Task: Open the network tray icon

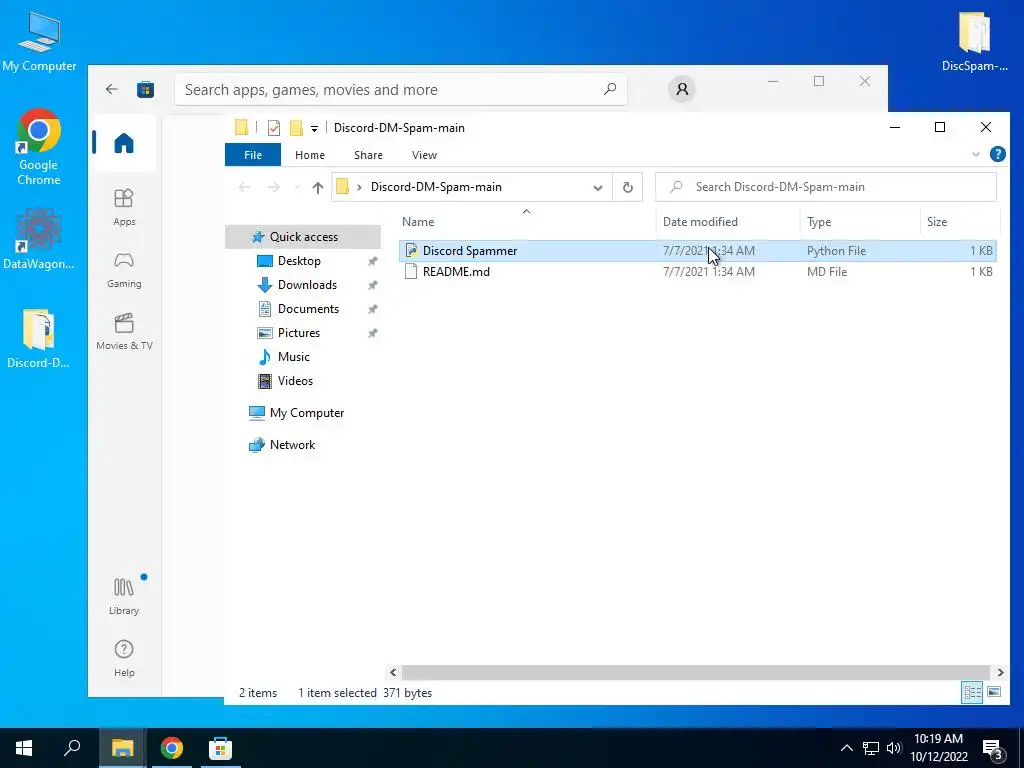Action: click(x=871, y=748)
